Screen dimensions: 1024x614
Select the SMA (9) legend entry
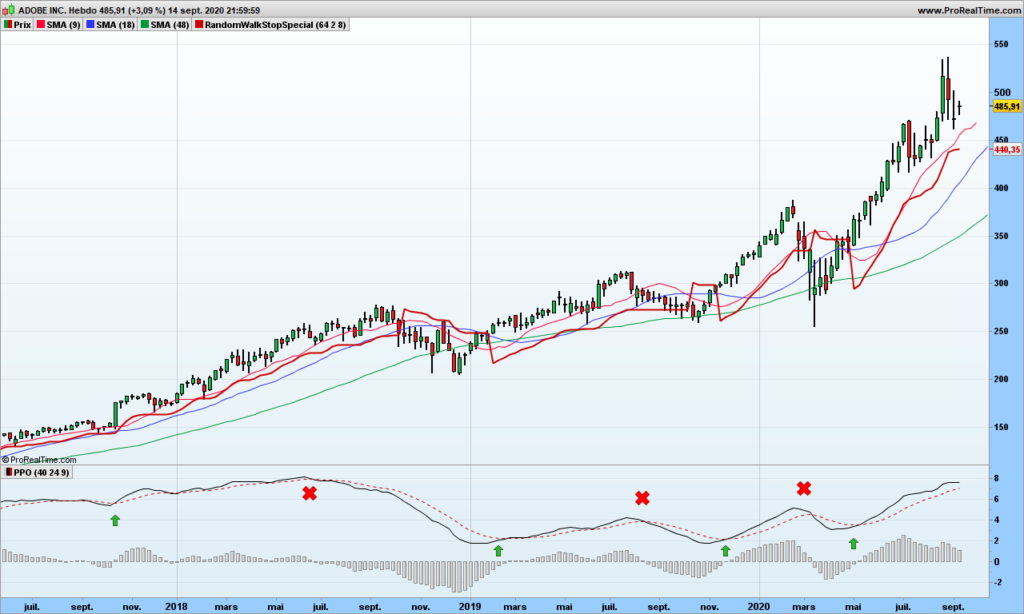(x=58, y=25)
